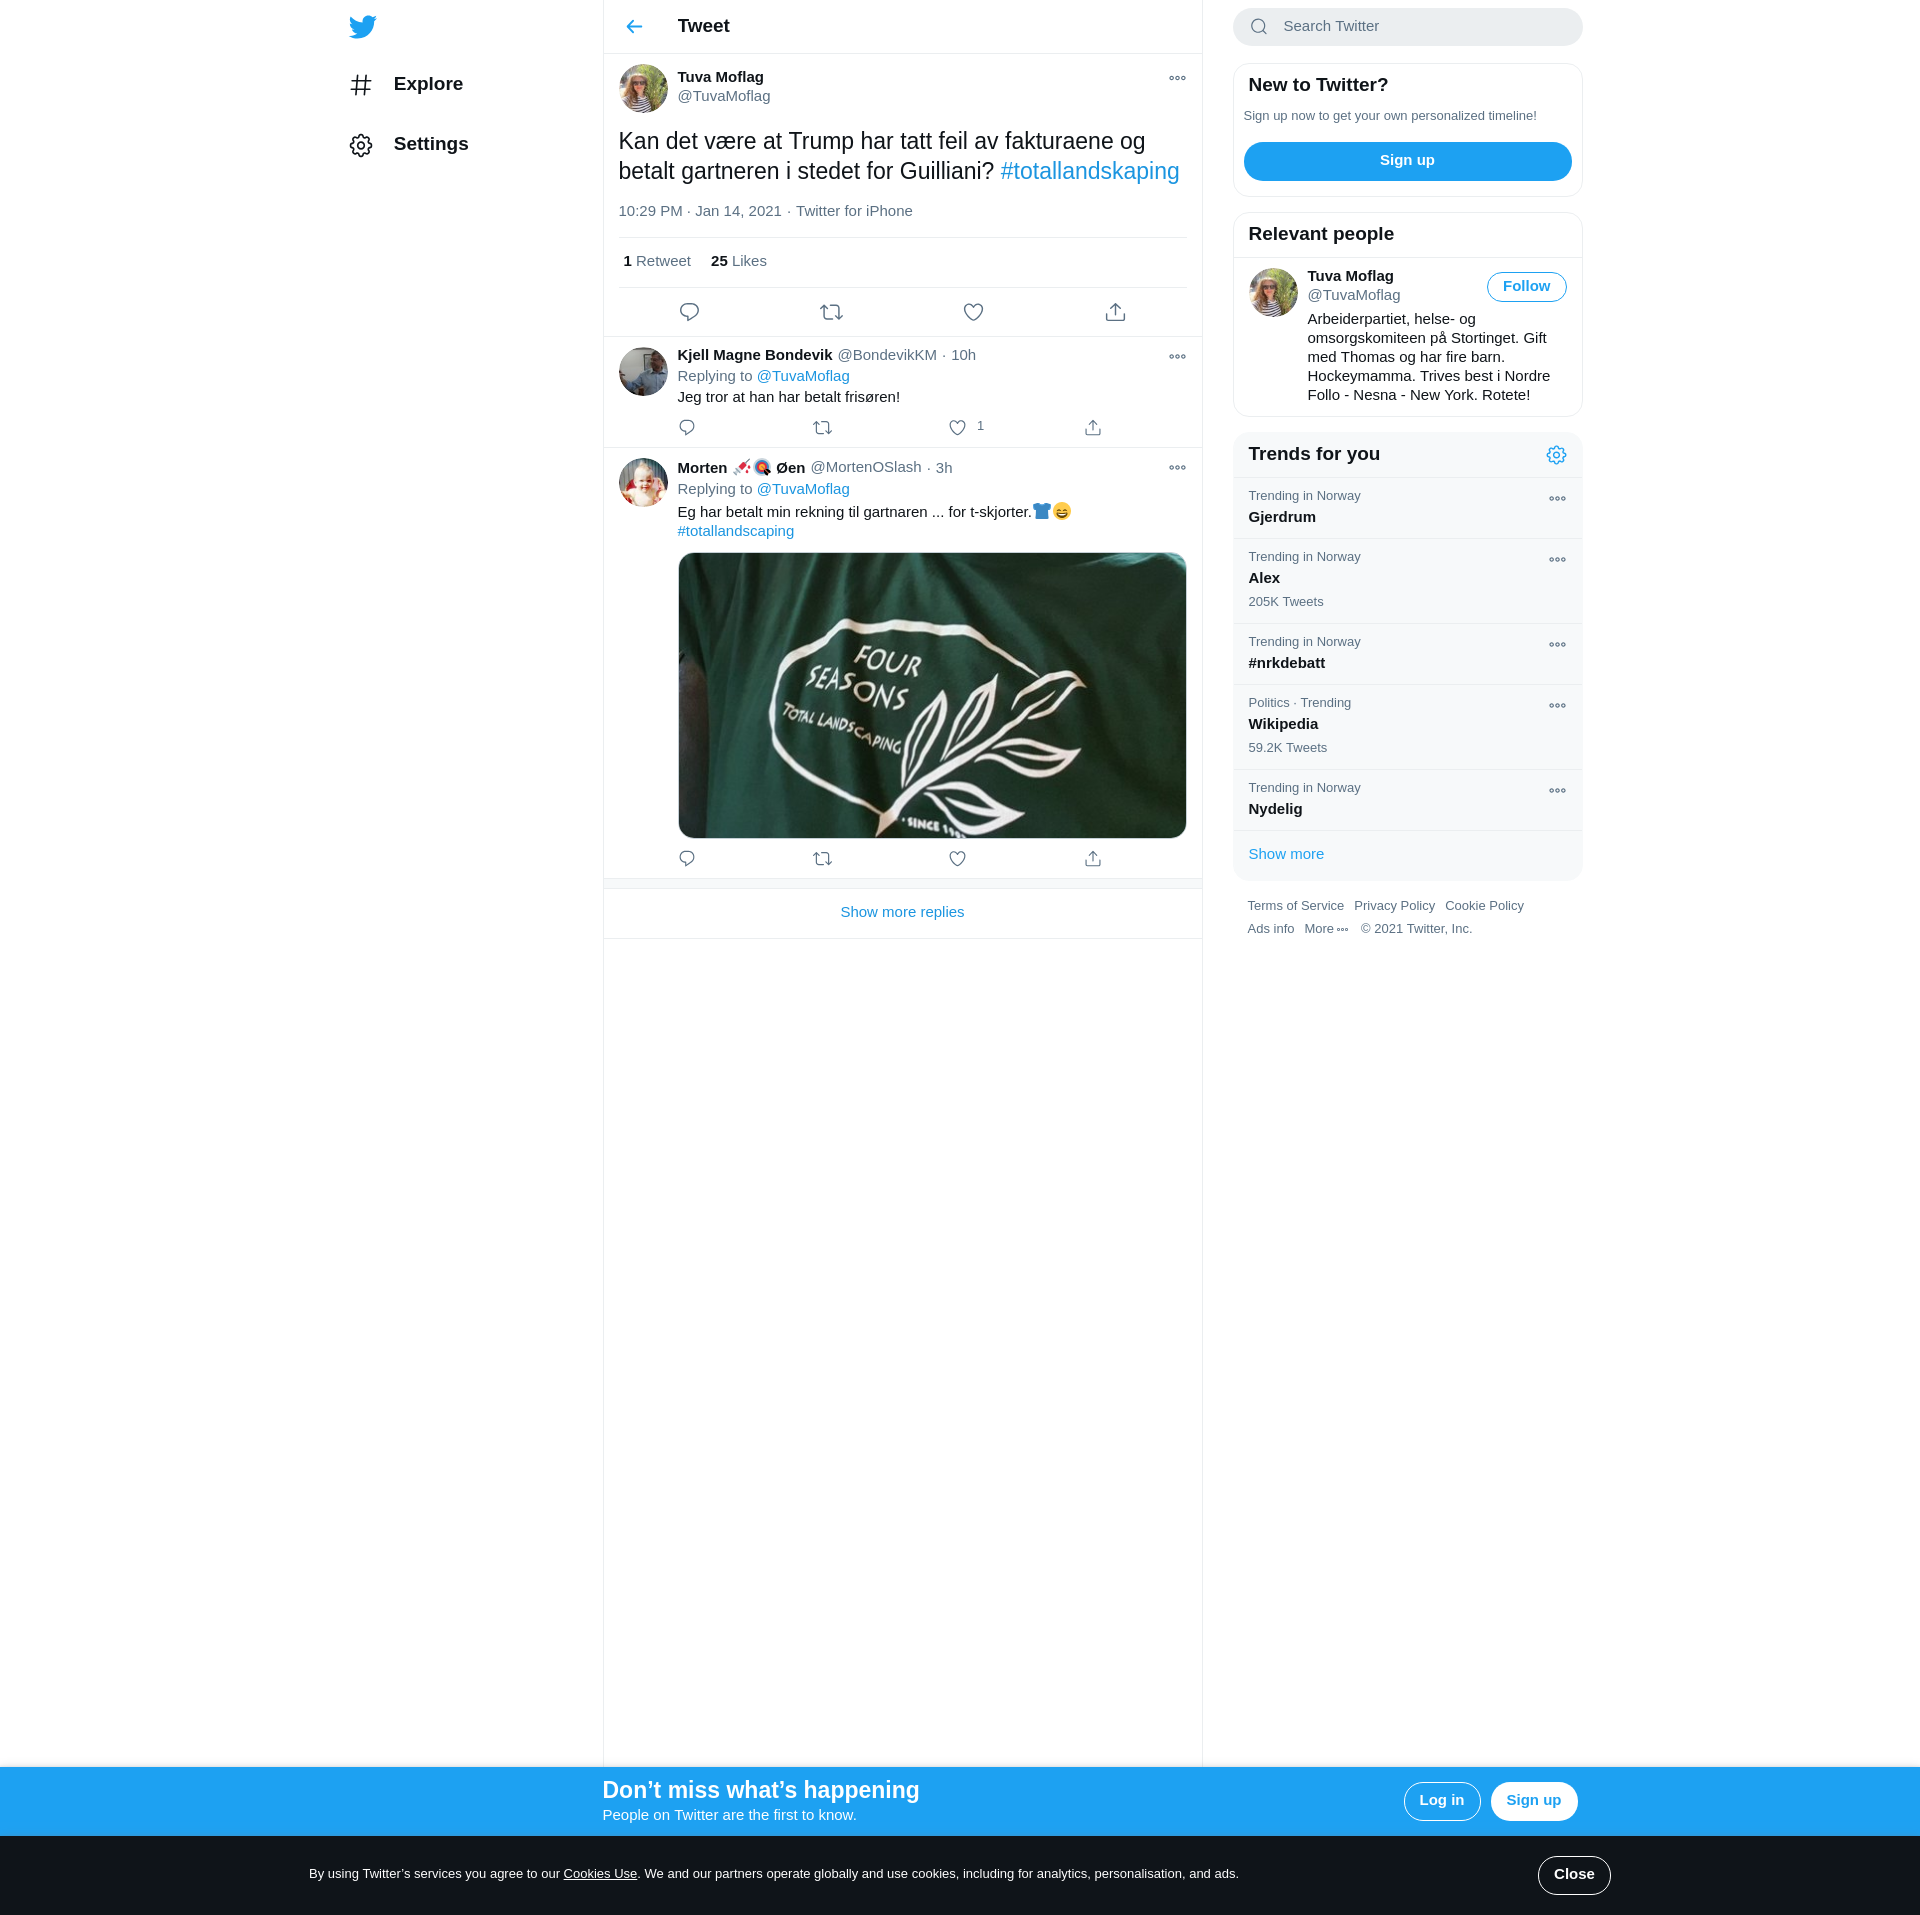Click the Twitter bird logo
The image size is (1920, 1915).
coord(363,27)
